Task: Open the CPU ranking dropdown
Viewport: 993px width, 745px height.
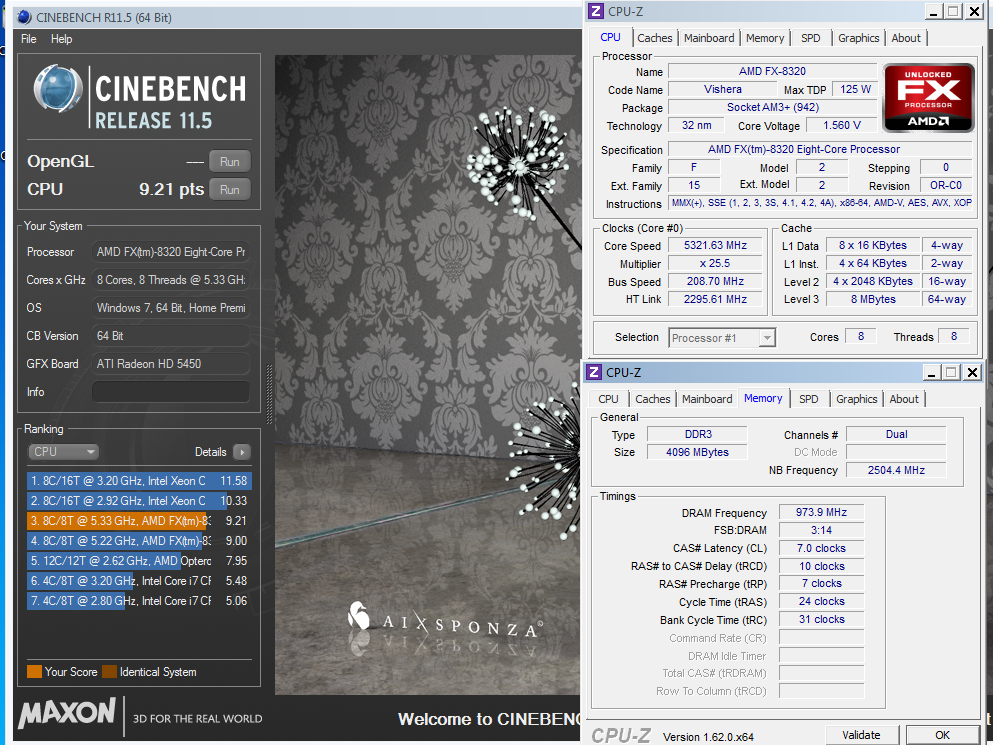Action: (x=63, y=452)
